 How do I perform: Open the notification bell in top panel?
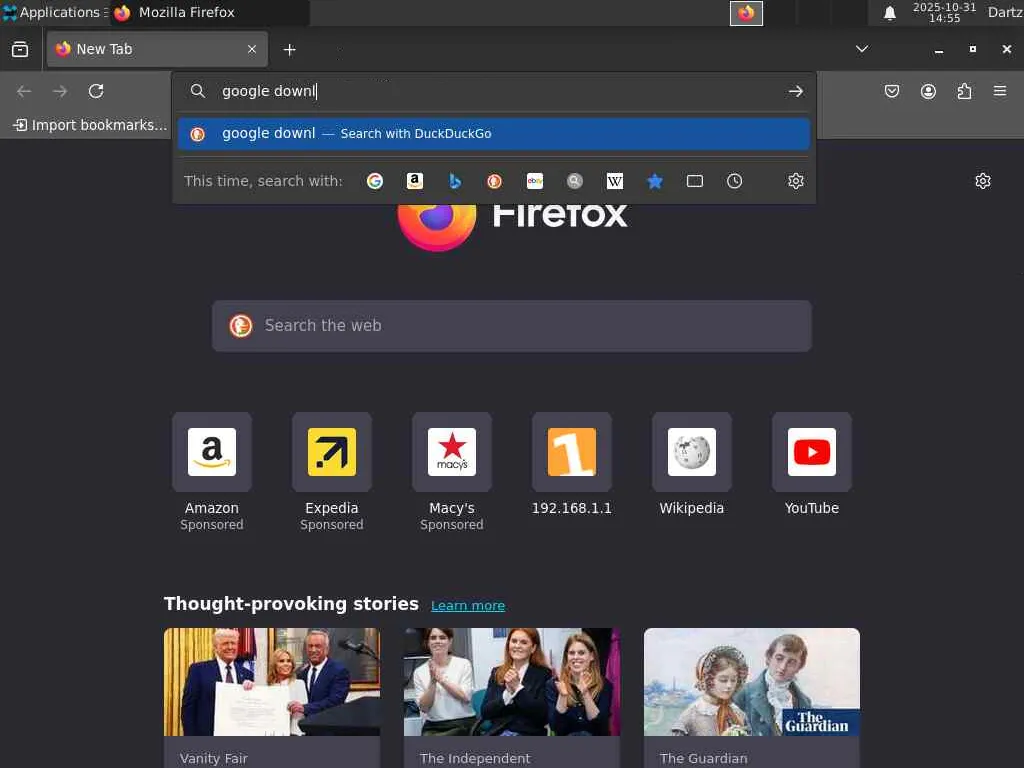889,13
